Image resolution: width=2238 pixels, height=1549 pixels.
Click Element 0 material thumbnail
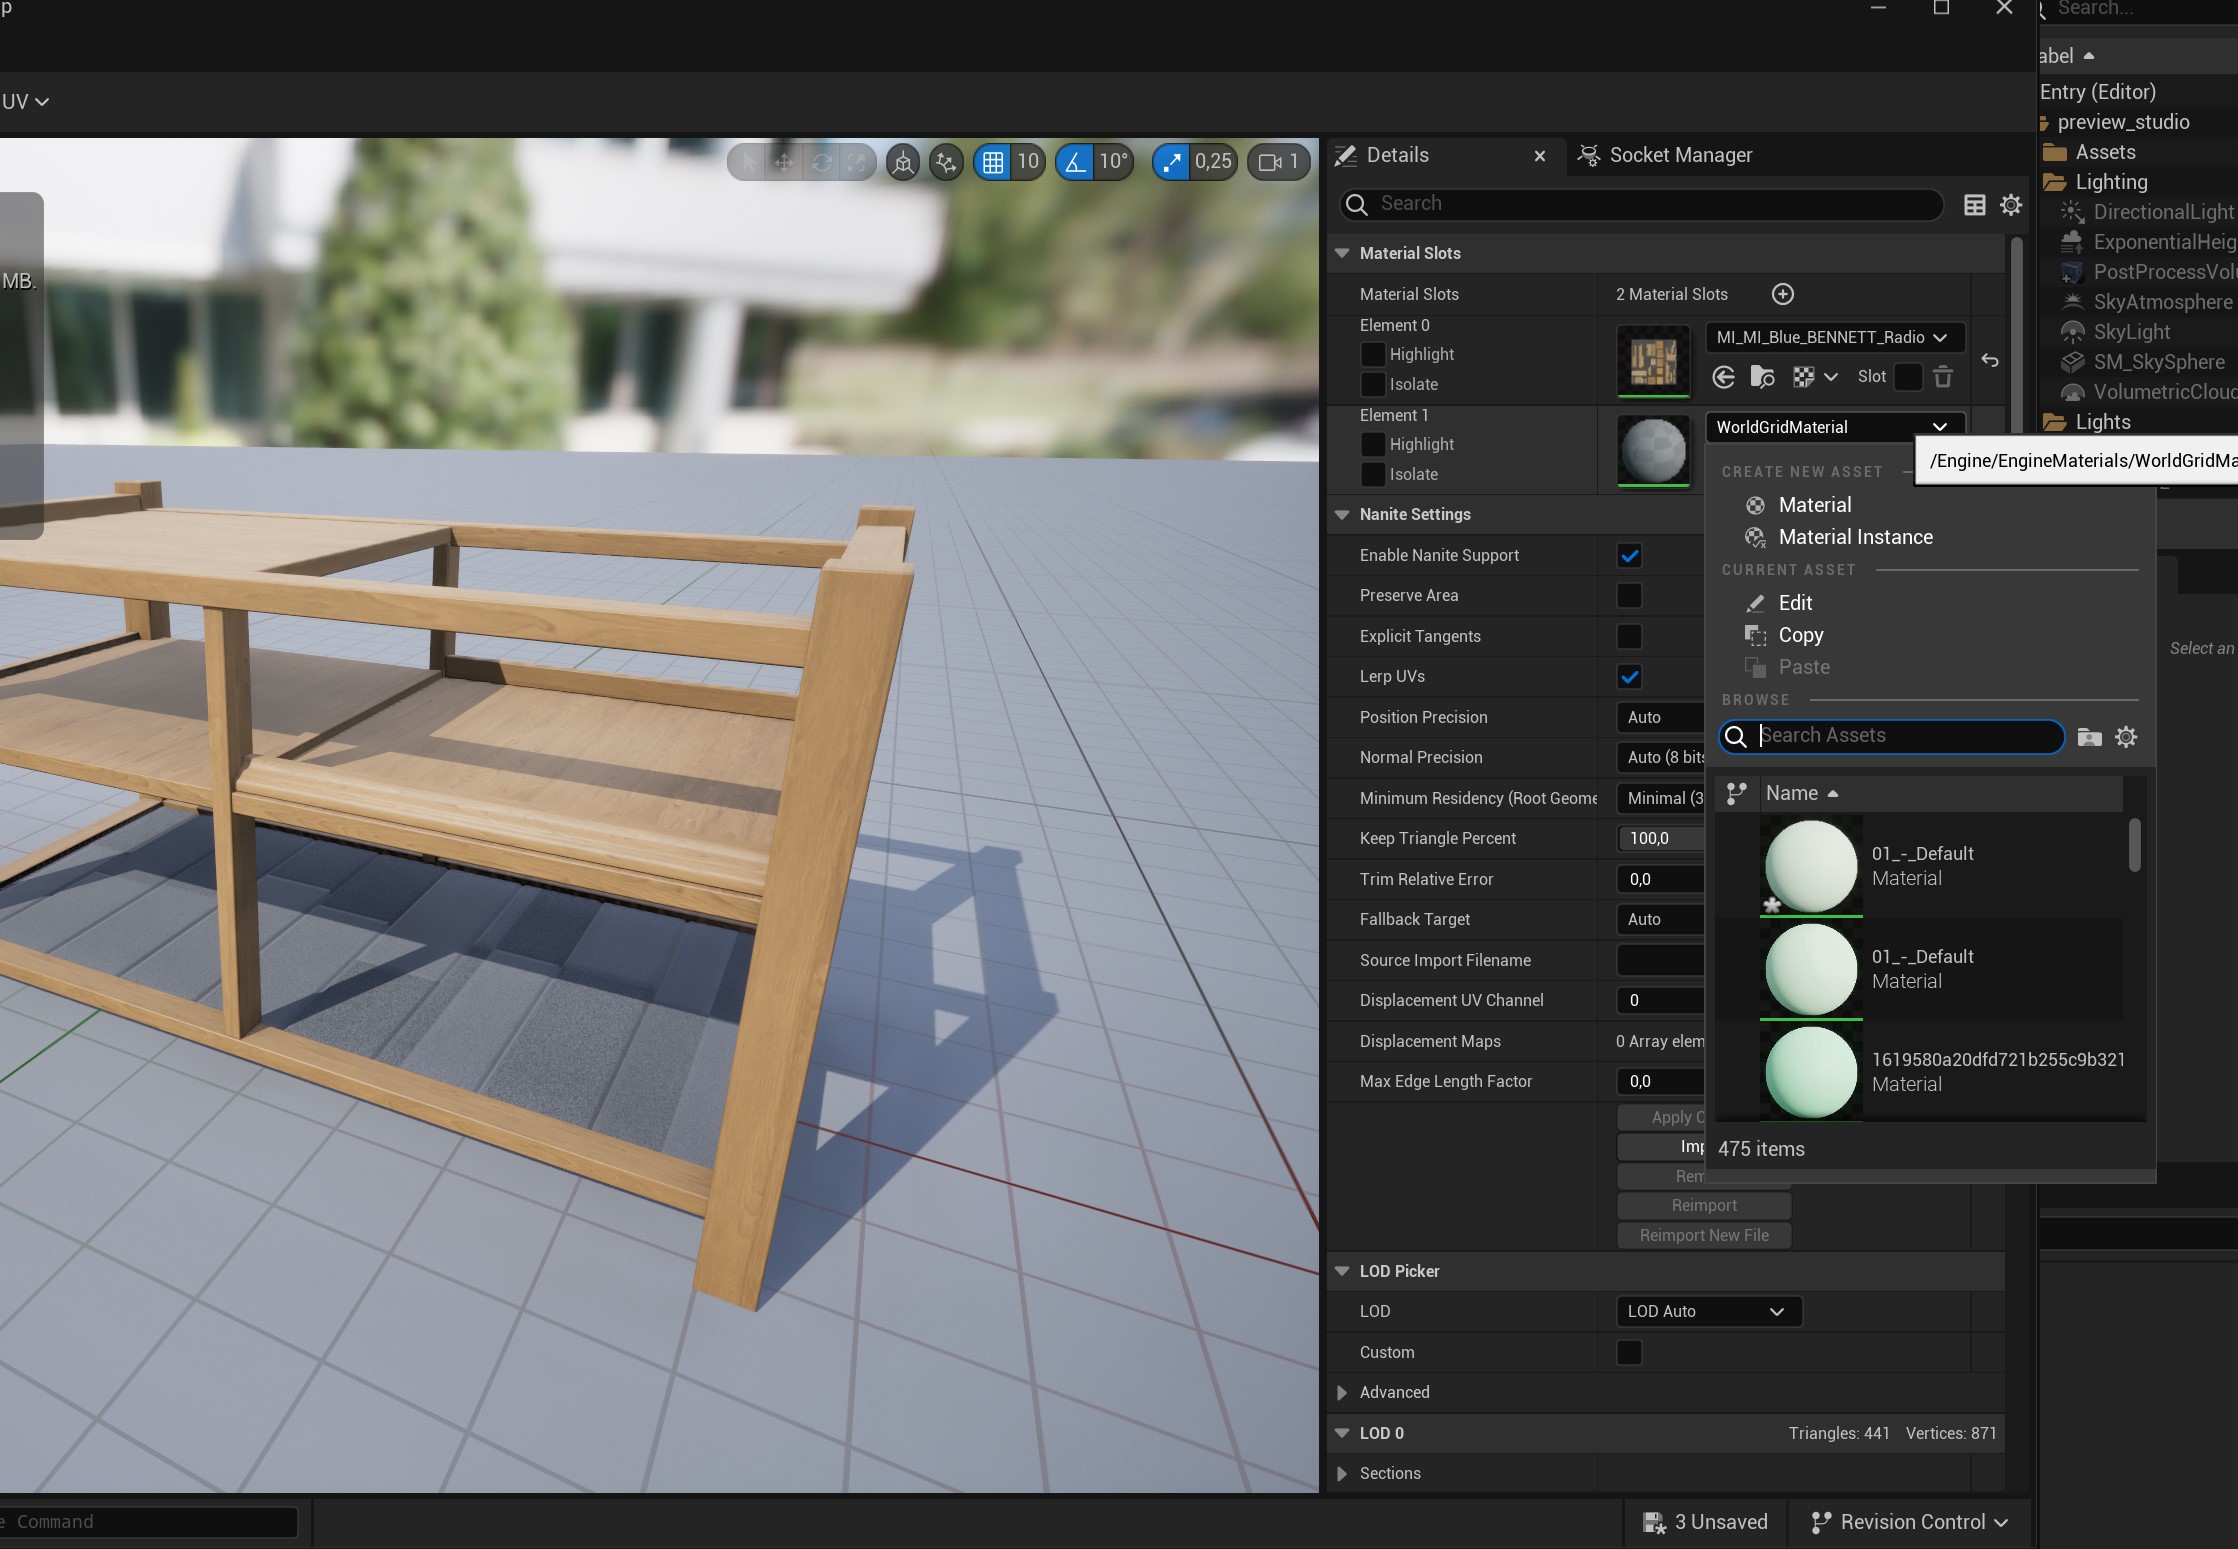[1653, 361]
